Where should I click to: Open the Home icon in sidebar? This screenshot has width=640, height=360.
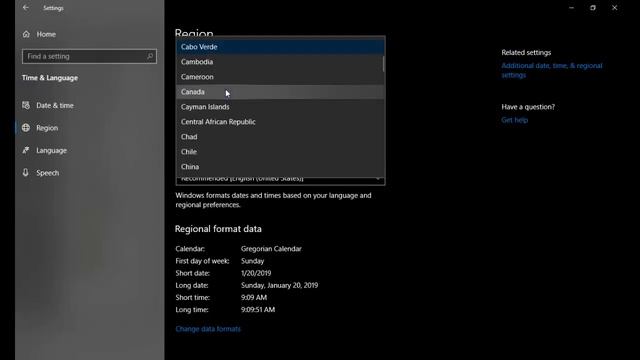pos(26,34)
